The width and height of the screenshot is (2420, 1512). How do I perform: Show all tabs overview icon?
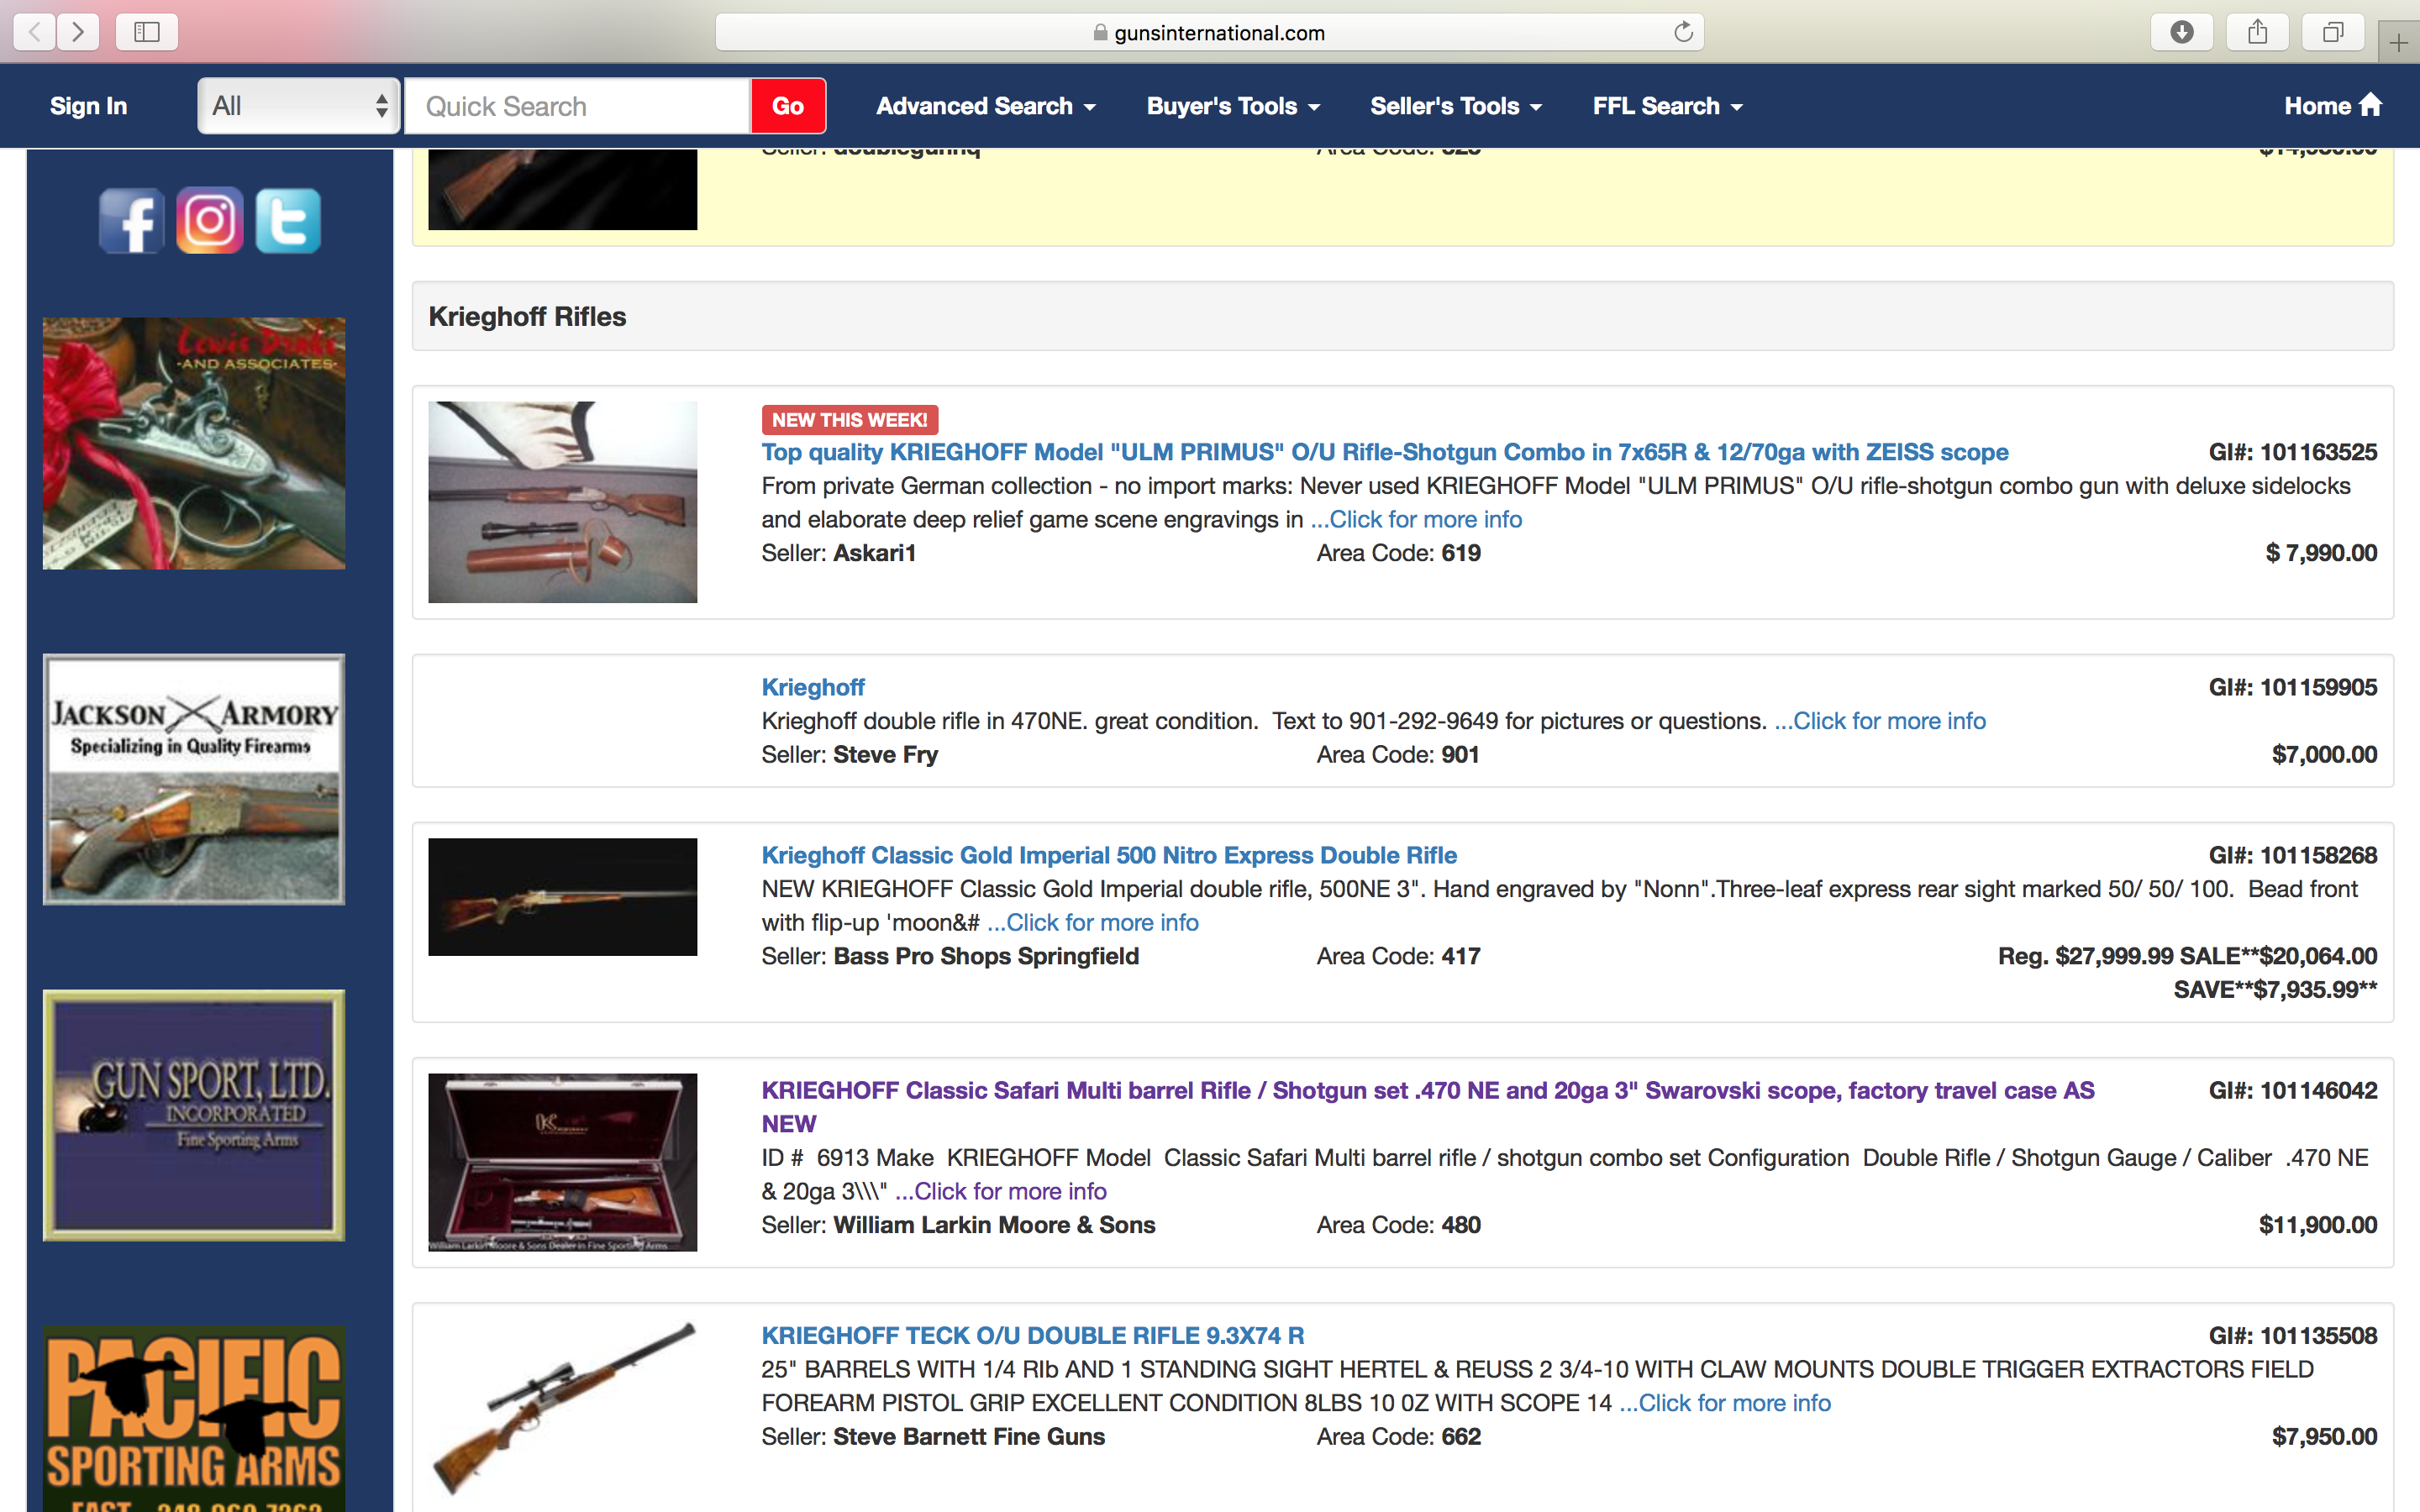click(x=2333, y=32)
